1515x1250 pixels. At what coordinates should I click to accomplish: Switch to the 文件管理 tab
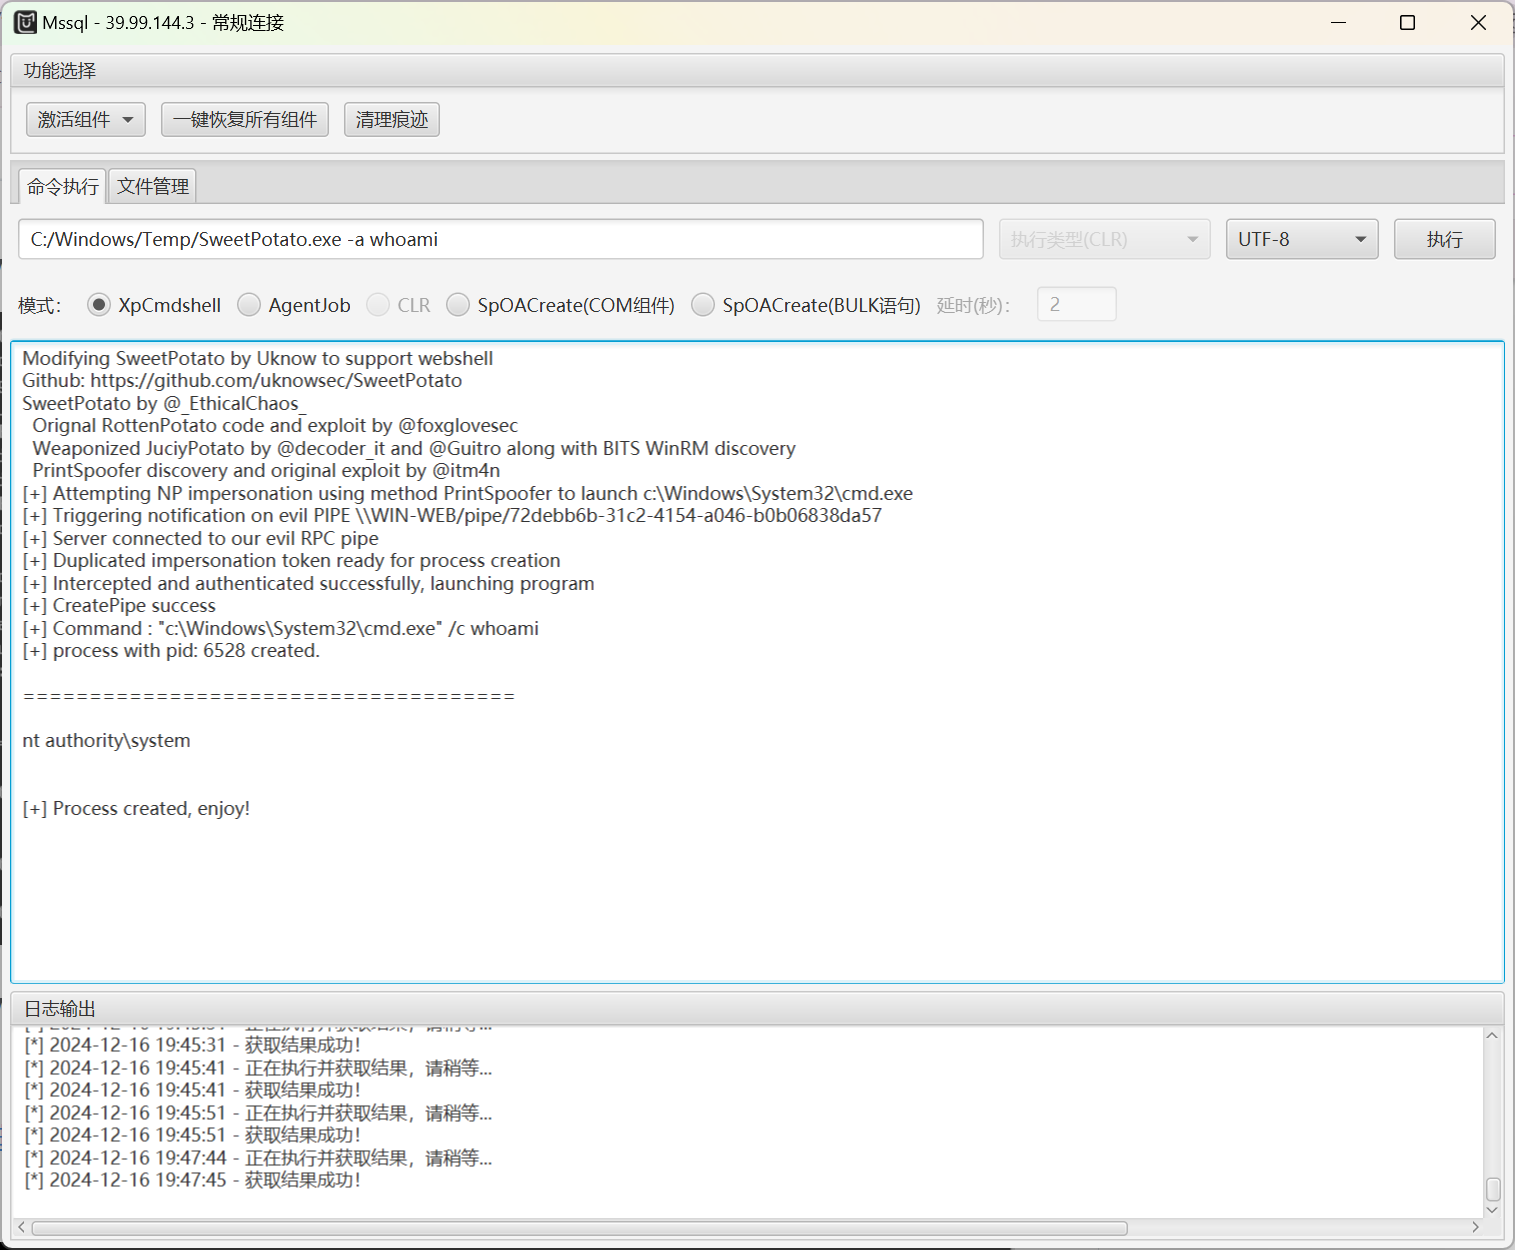pyautogui.click(x=152, y=186)
